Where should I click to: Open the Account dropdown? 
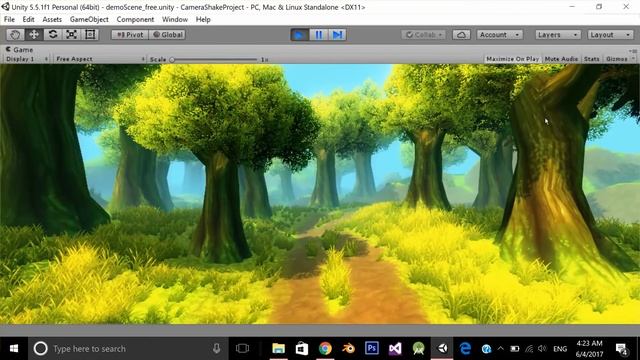[x=500, y=35]
